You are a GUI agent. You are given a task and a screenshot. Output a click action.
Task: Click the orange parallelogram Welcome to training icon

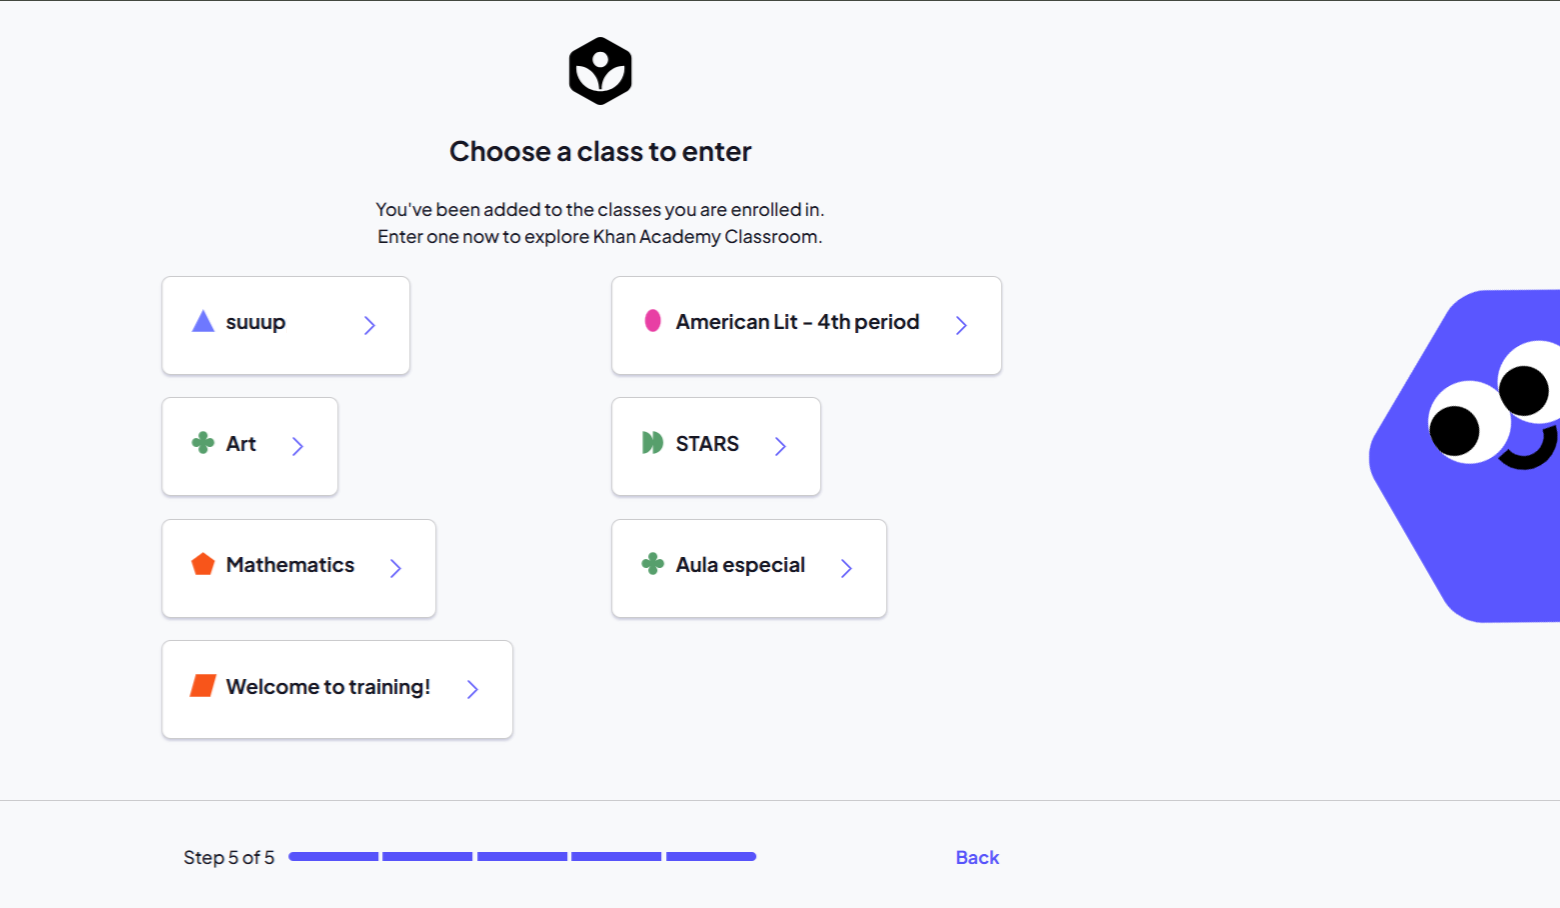click(x=203, y=686)
